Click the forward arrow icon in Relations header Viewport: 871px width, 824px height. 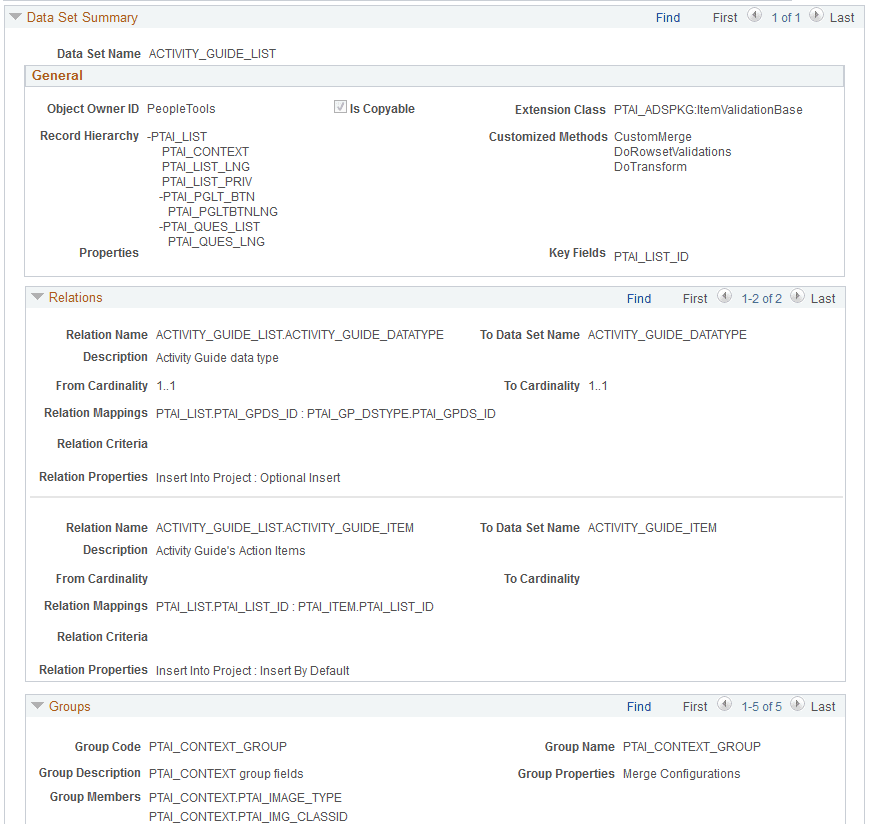(797, 297)
